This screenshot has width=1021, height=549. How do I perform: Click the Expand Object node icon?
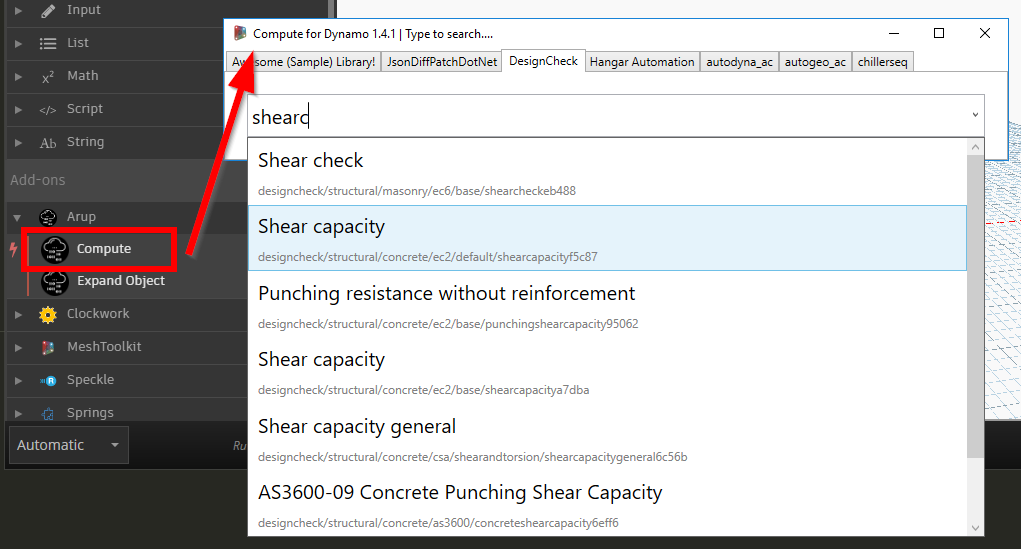click(55, 281)
